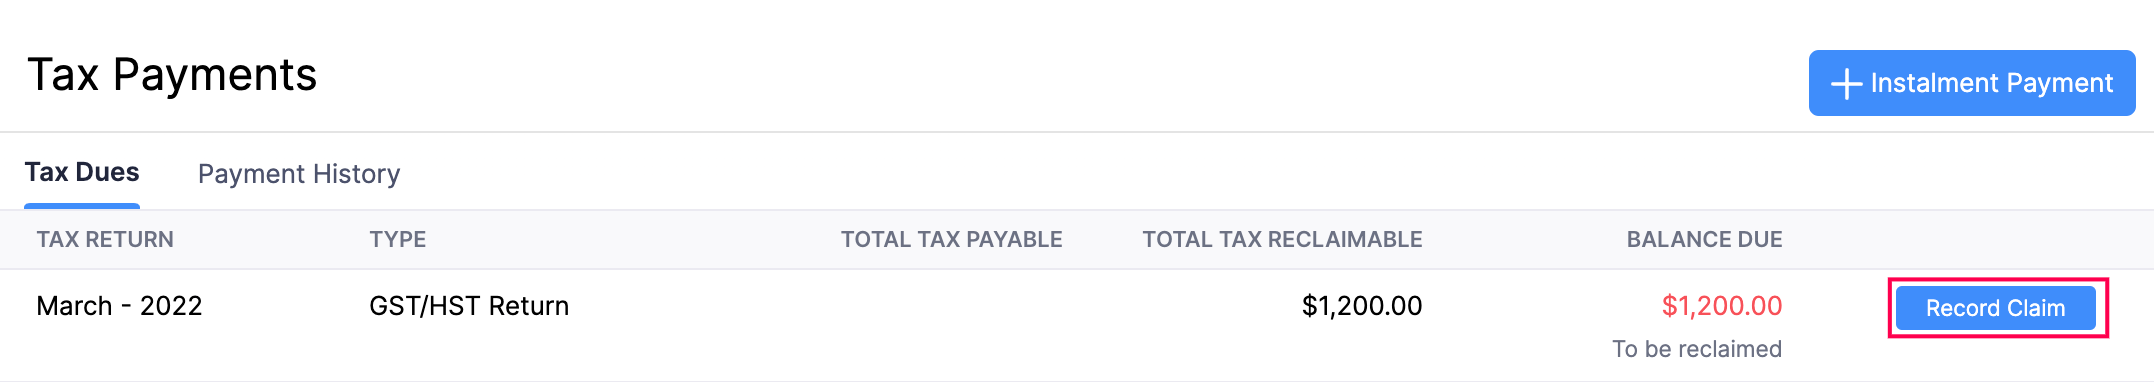This screenshot has width=2154, height=382.
Task: Click the red $1,200.00 balance due amount
Action: 1722,306
